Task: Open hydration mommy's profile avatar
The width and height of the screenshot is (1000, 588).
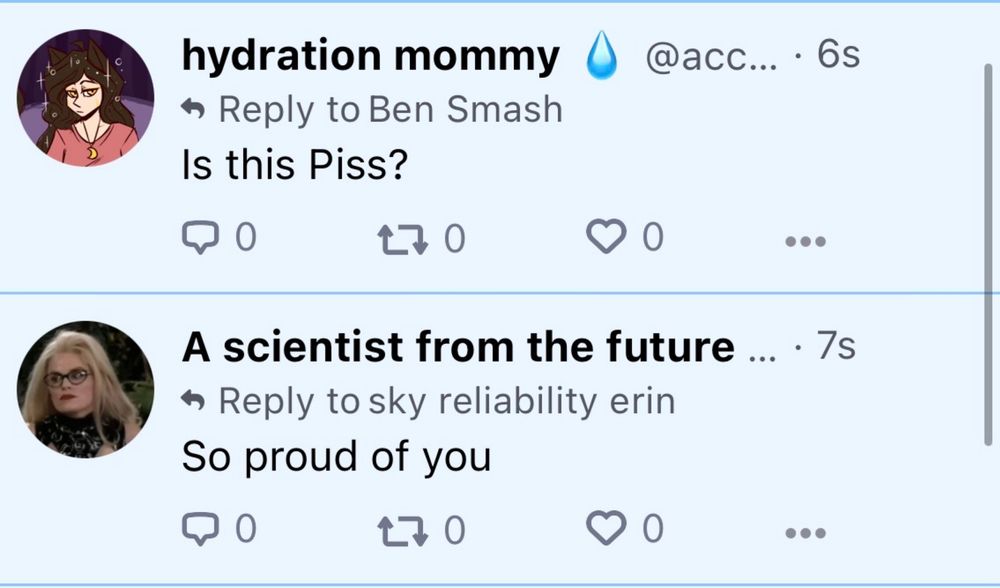Action: (85, 98)
